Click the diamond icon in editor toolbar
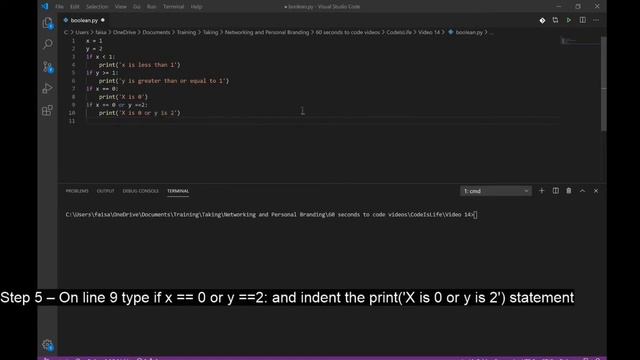This screenshot has height=360, width=640. pyautogui.click(x=542, y=20)
